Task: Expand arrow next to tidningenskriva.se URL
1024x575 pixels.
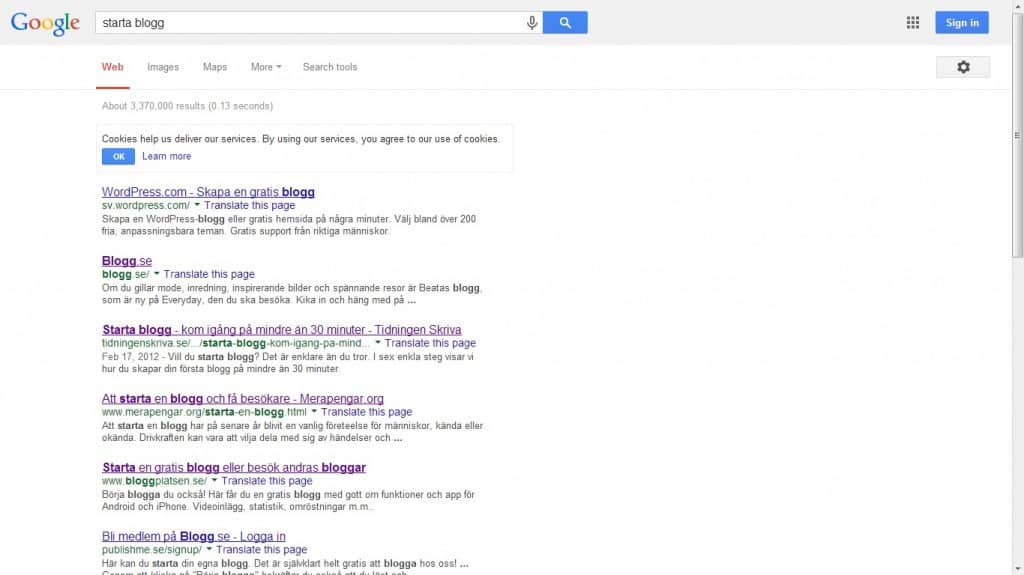Action: pyautogui.click(x=377, y=343)
